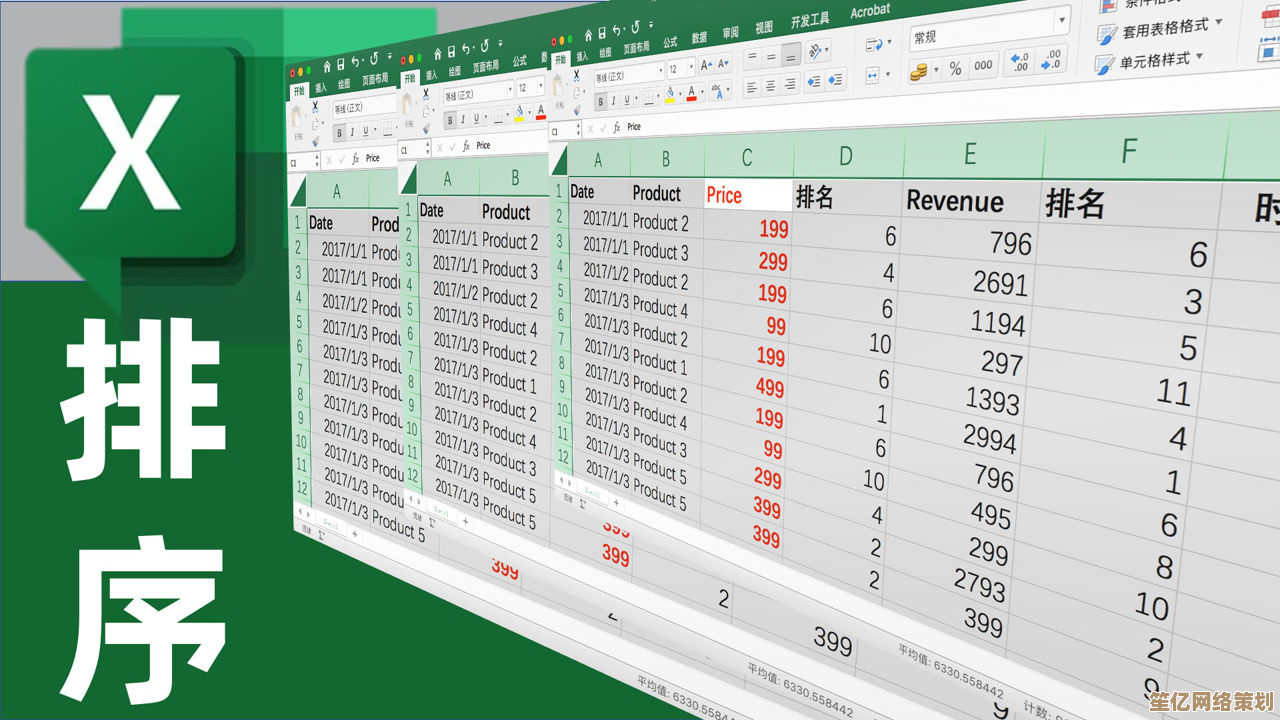
Task: Click Decrease Indent in the front window
Action: coord(814,82)
